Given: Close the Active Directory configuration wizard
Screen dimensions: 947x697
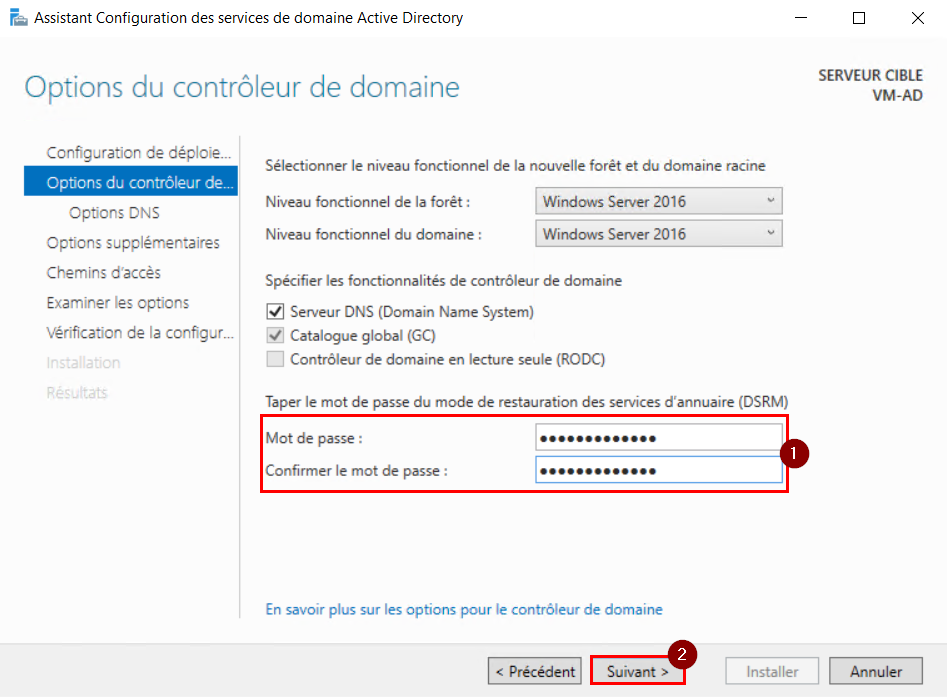Looking at the screenshot, I should point(917,18).
